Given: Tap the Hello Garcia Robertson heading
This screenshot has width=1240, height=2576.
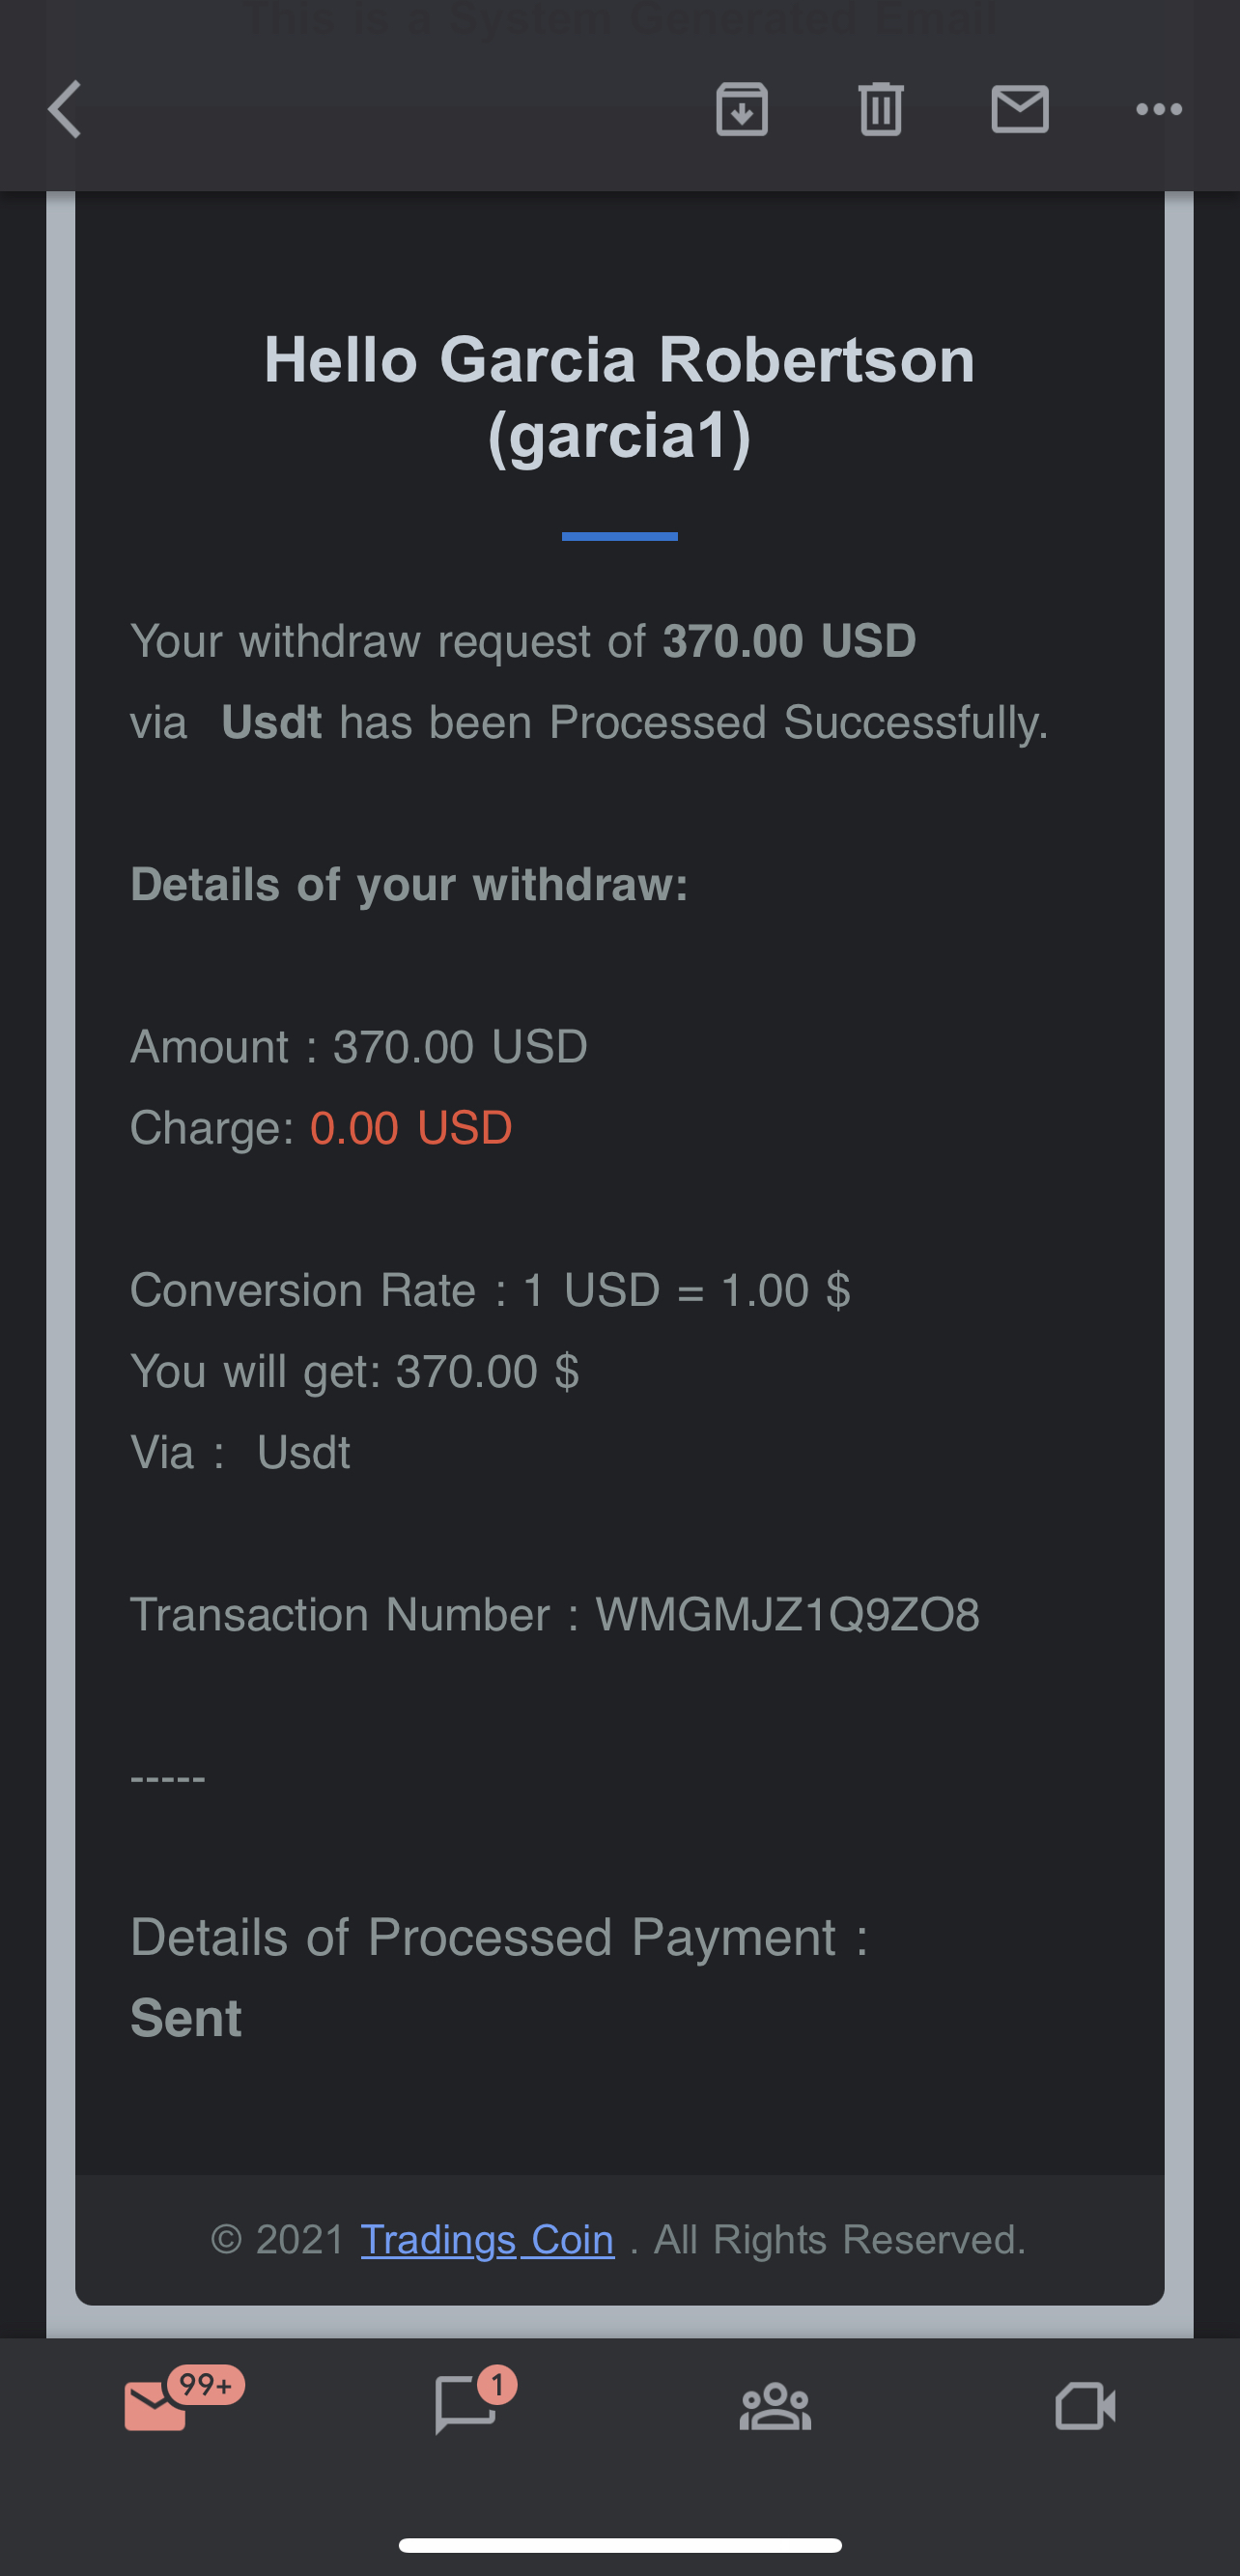Looking at the screenshot, I should 619,398.
